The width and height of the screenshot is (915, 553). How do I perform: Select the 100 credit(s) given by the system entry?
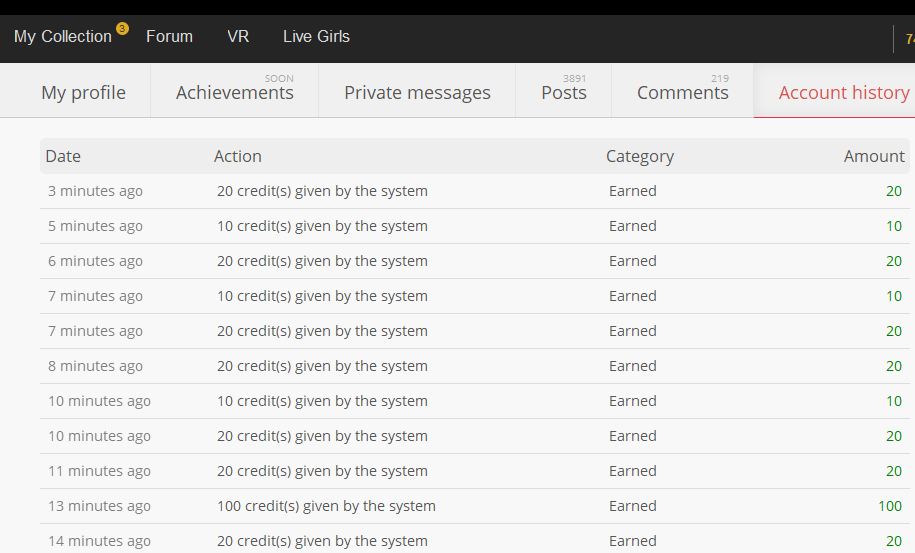[x=326, y=506]
